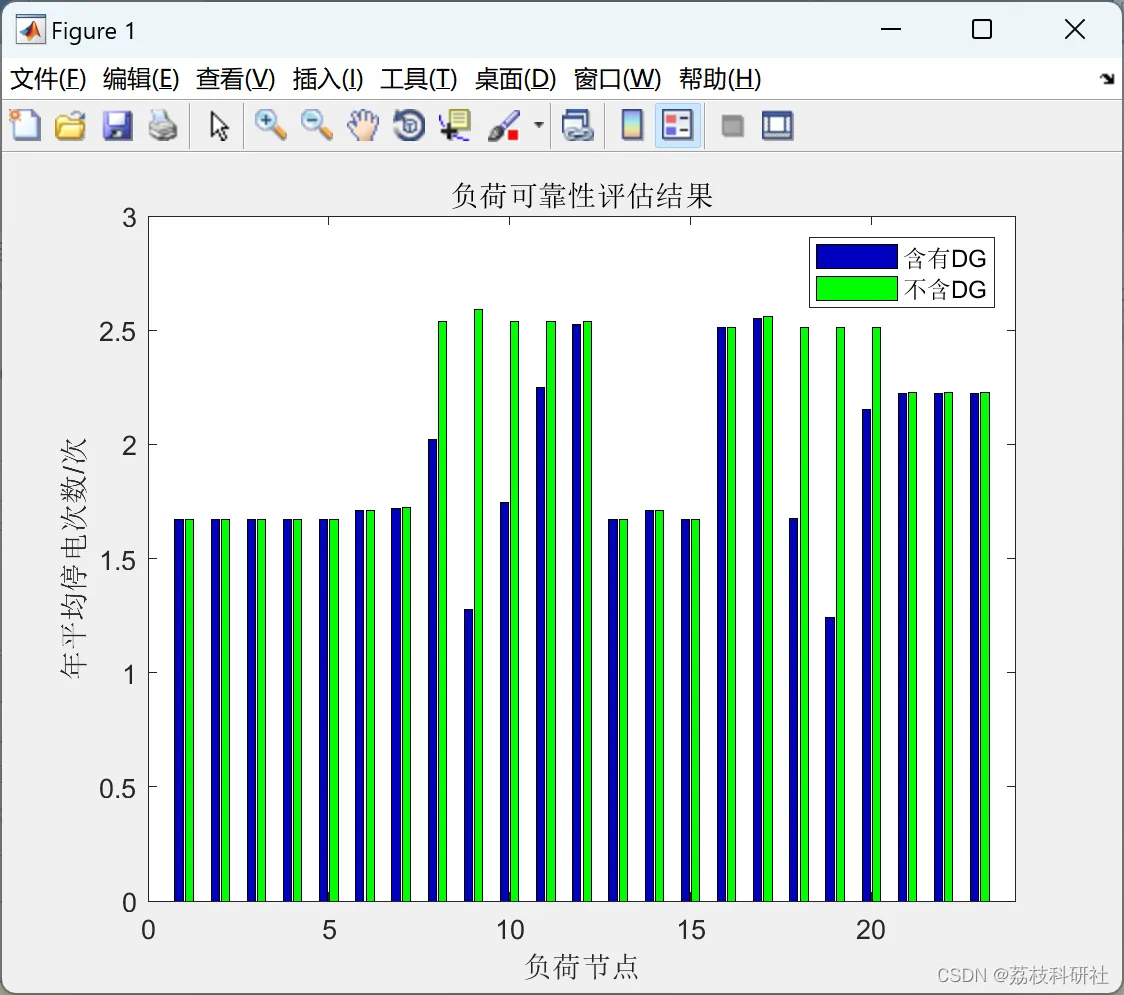Screen dimensions: 1124x995
Task: Click the blue 含有DG legend swatch
Action: (x=857, y=257)
